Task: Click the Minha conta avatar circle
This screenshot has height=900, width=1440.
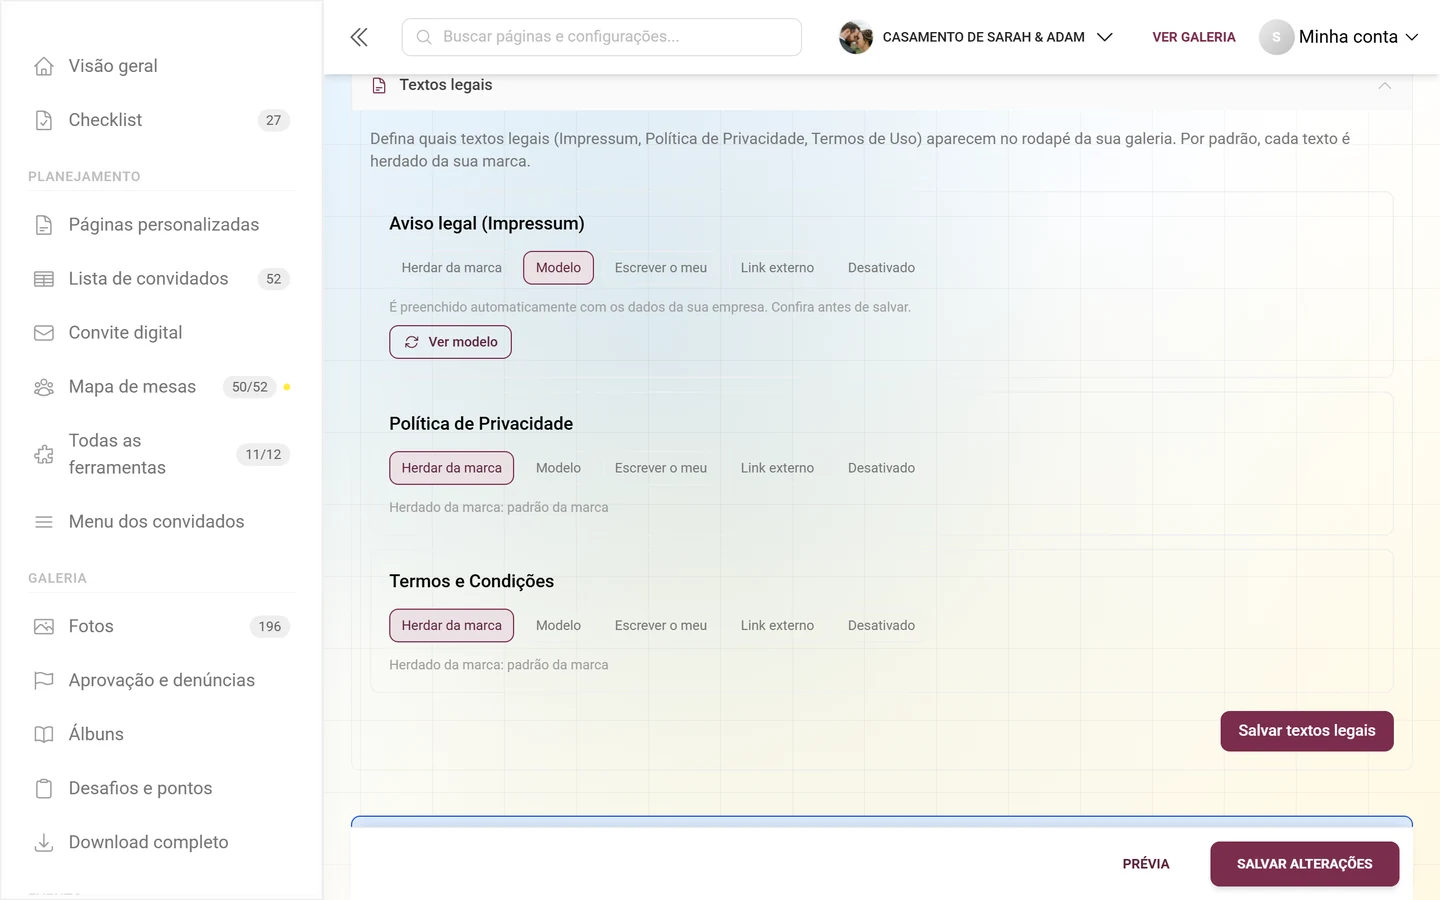Action: pyautogui.click(x=1276, y=37)
